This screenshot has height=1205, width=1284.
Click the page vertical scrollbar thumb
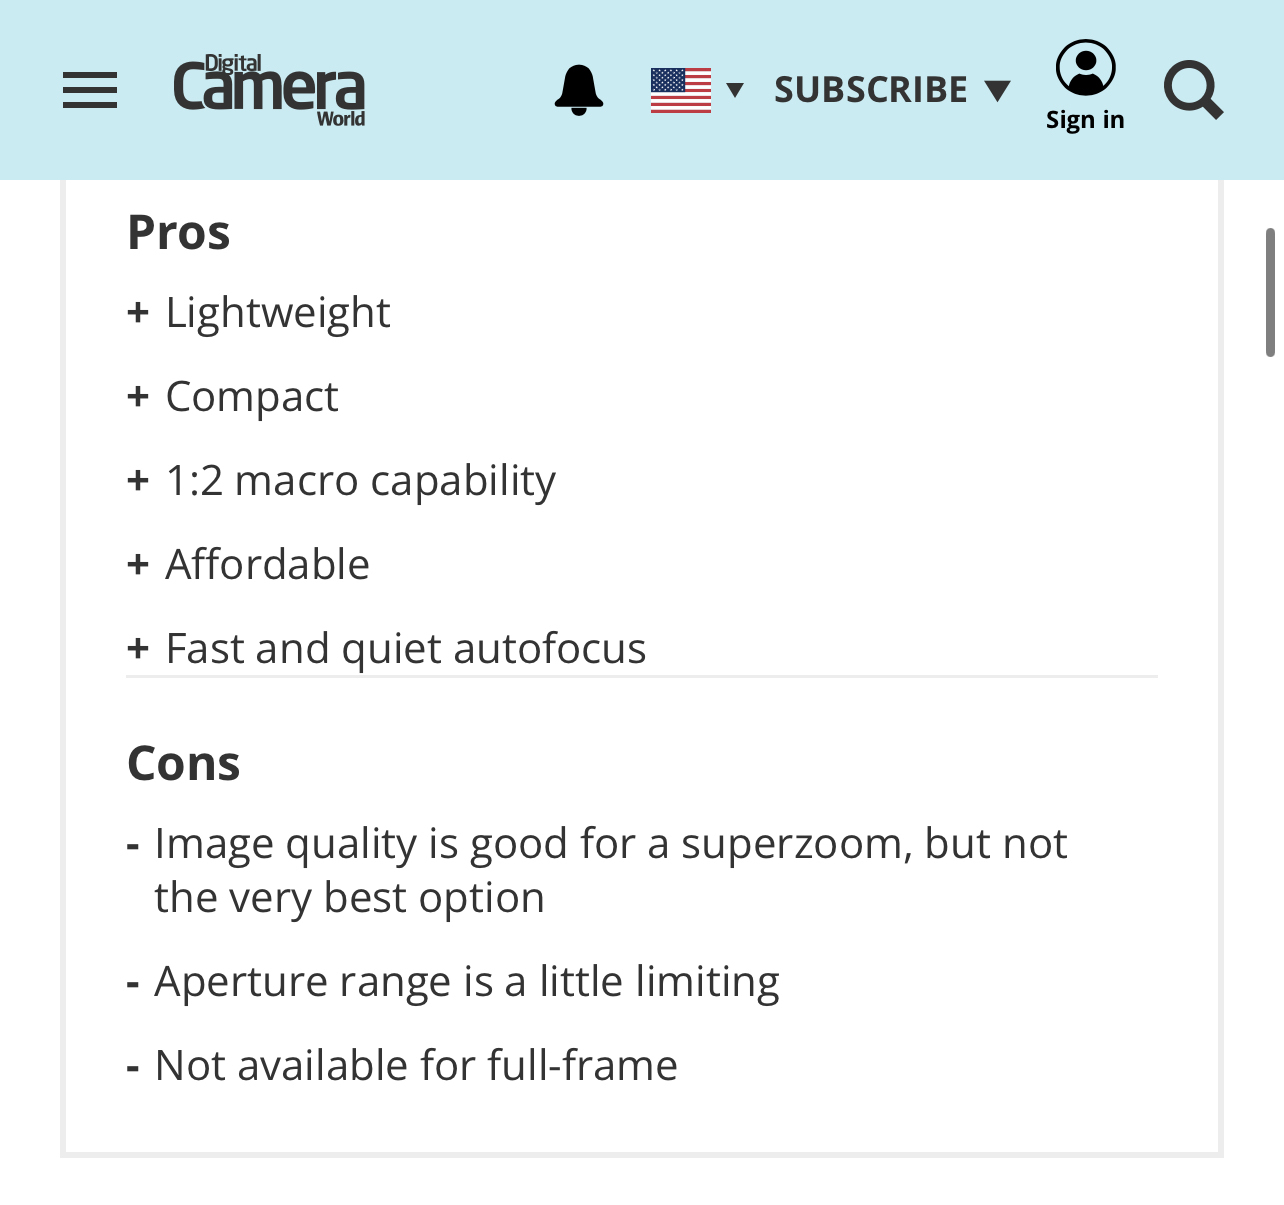pos(1270,292)
